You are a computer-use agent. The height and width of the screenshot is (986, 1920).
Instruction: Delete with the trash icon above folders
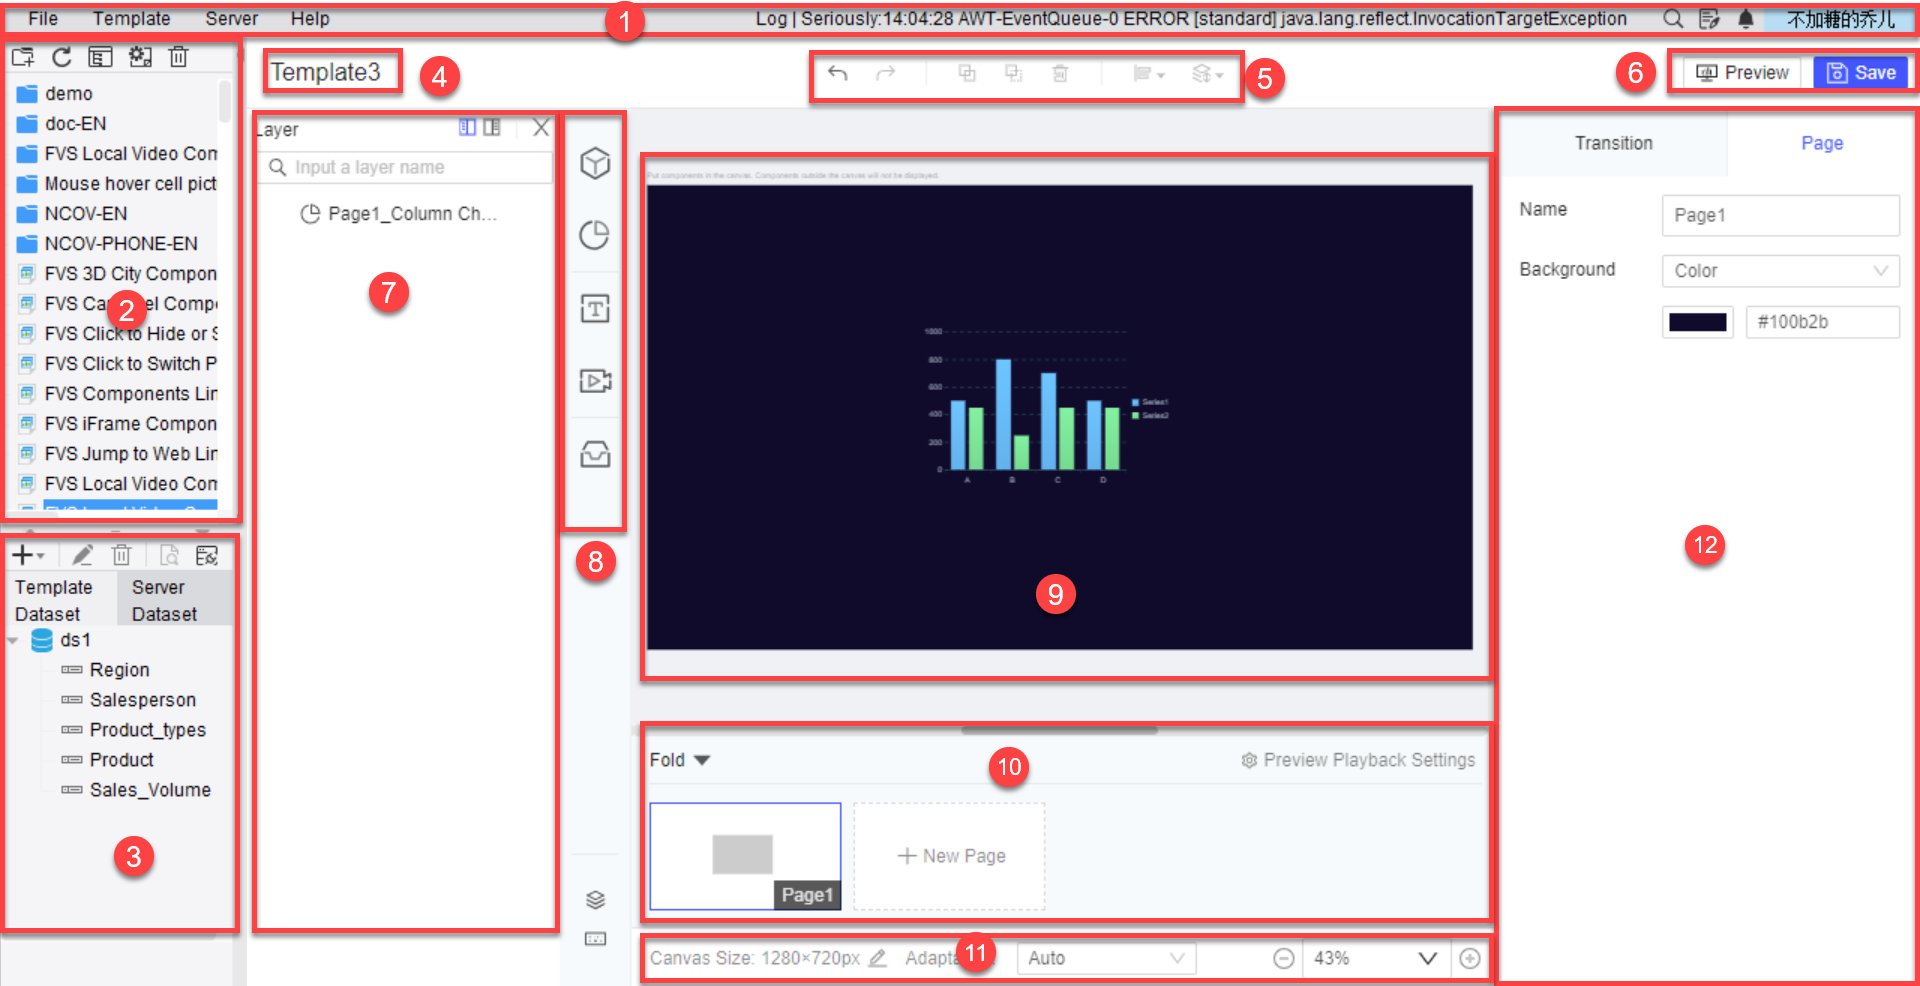click(x=179, y=57)
